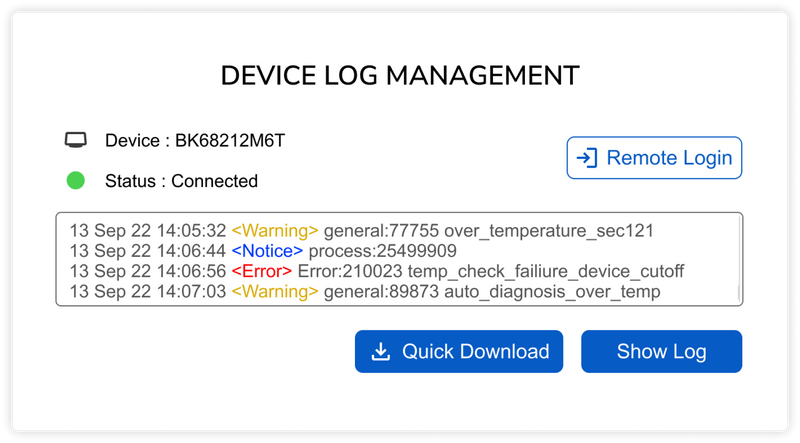Click the red Error tag

pyautogui.click(x=262, y=271)
